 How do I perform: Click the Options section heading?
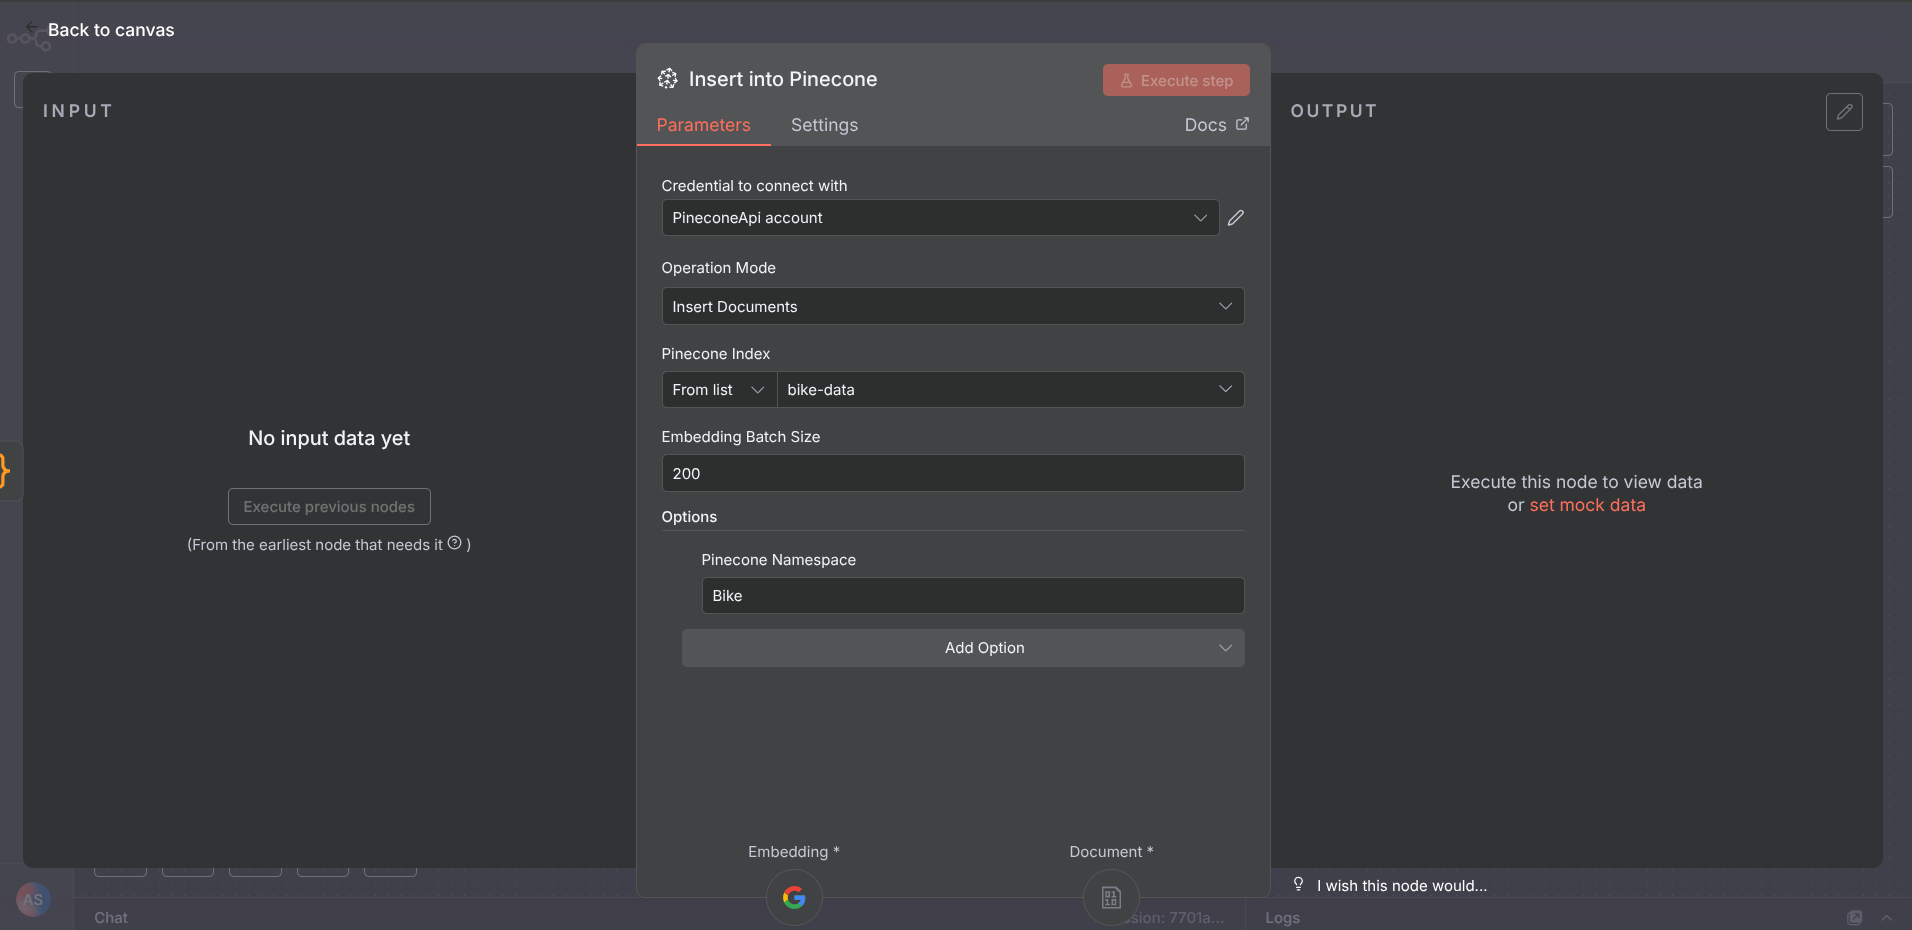(x=689, y=517)
